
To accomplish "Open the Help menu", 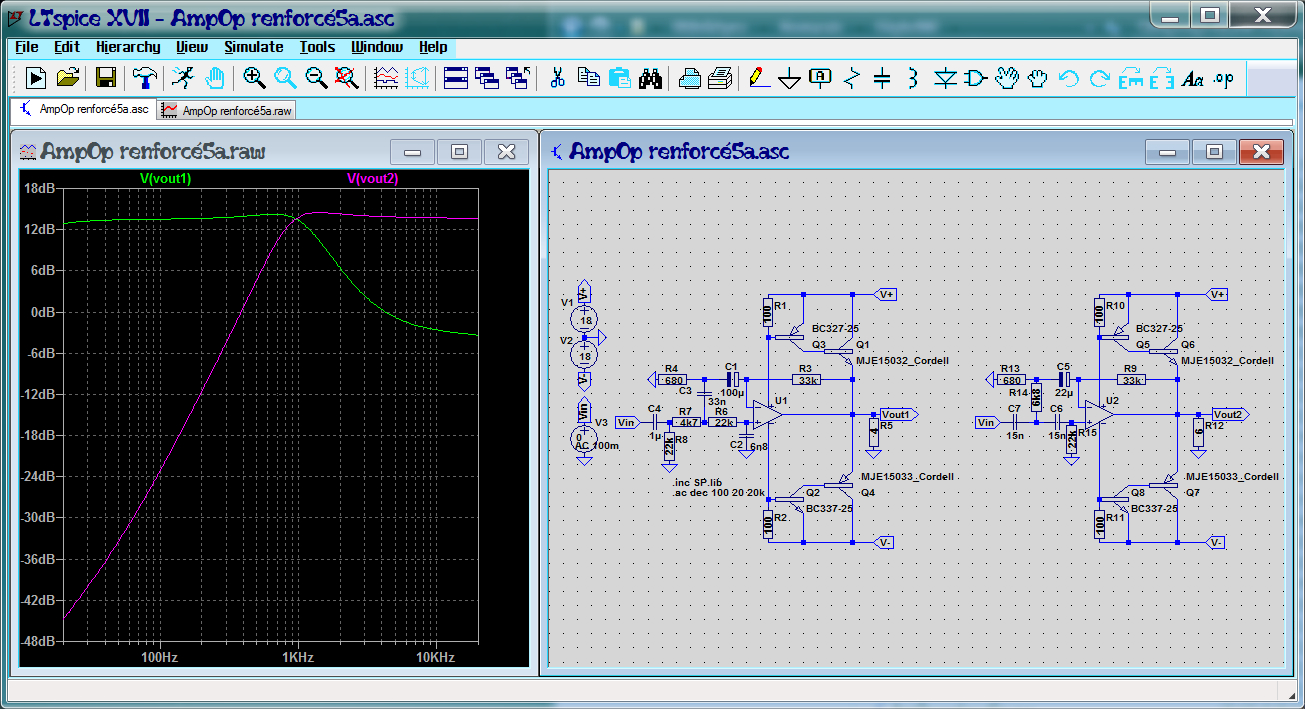I will 433,47.
